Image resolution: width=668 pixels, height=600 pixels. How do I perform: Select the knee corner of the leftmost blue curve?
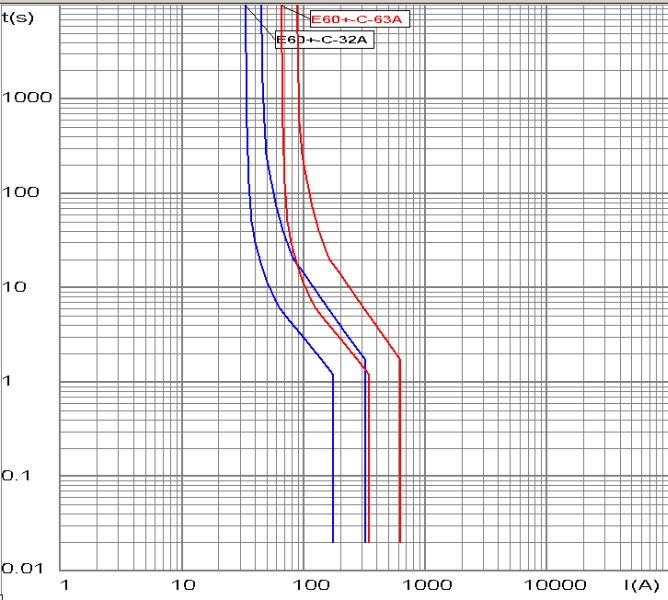333,375
